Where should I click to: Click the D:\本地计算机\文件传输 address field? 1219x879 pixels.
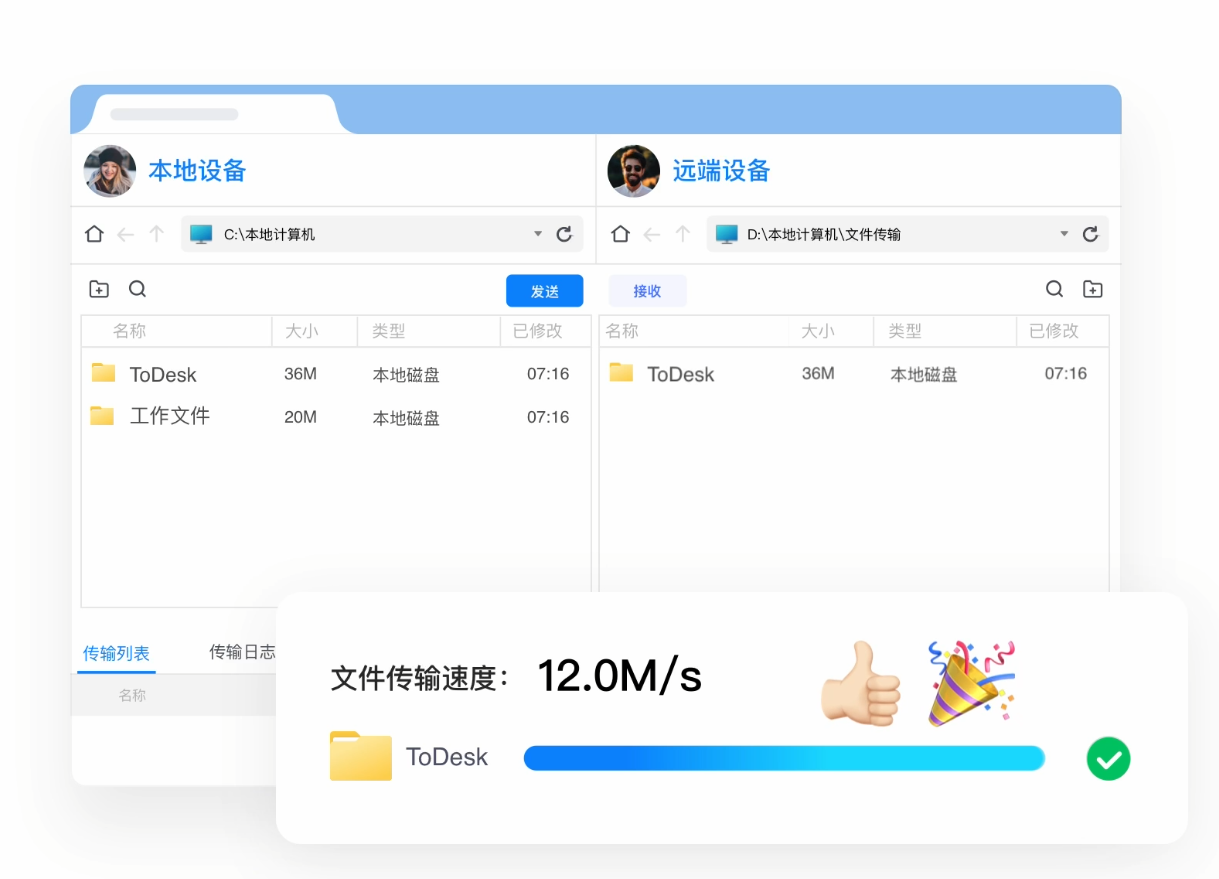(x=908, y=234)
